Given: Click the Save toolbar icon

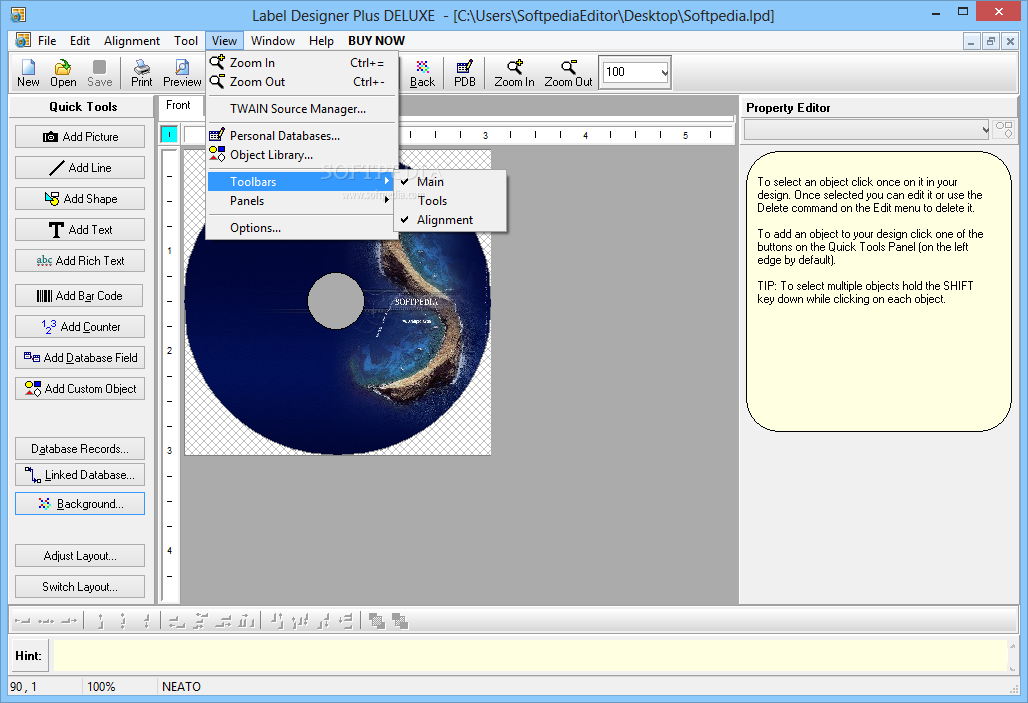Looking at the screenshot, I should pos(100,73).
